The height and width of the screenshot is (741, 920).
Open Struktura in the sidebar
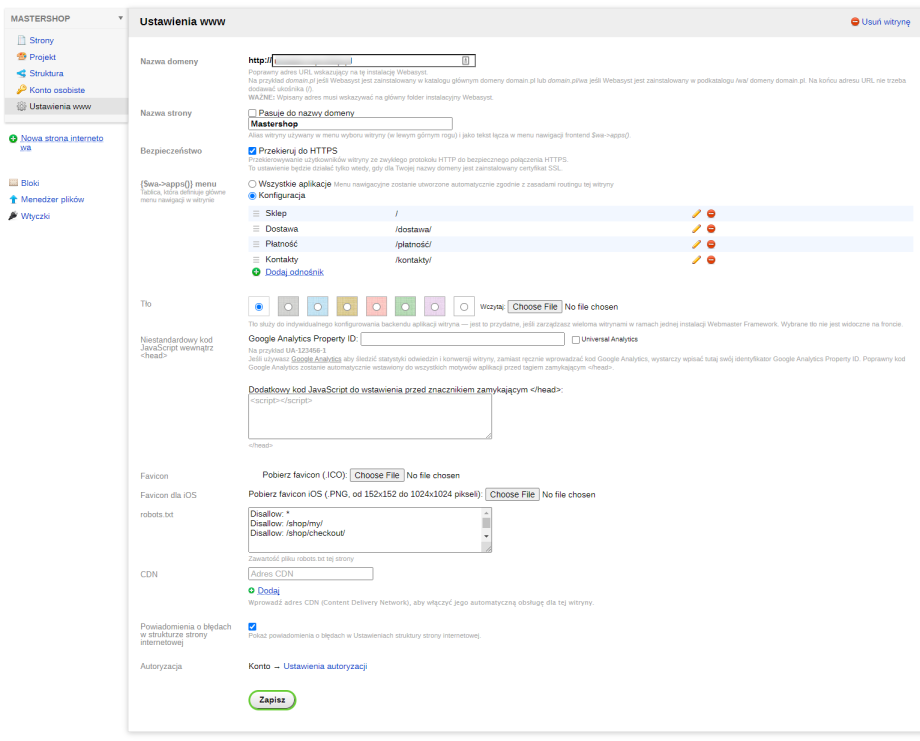pos(46,73)
